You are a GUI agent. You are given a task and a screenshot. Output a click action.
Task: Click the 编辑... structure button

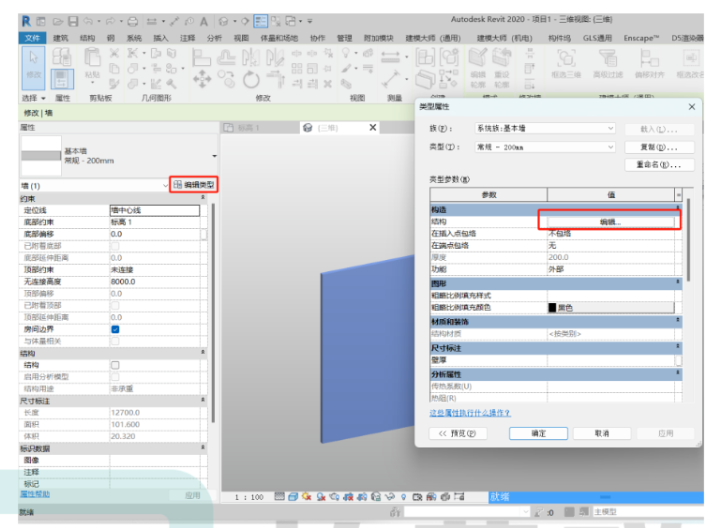(610, 222)
